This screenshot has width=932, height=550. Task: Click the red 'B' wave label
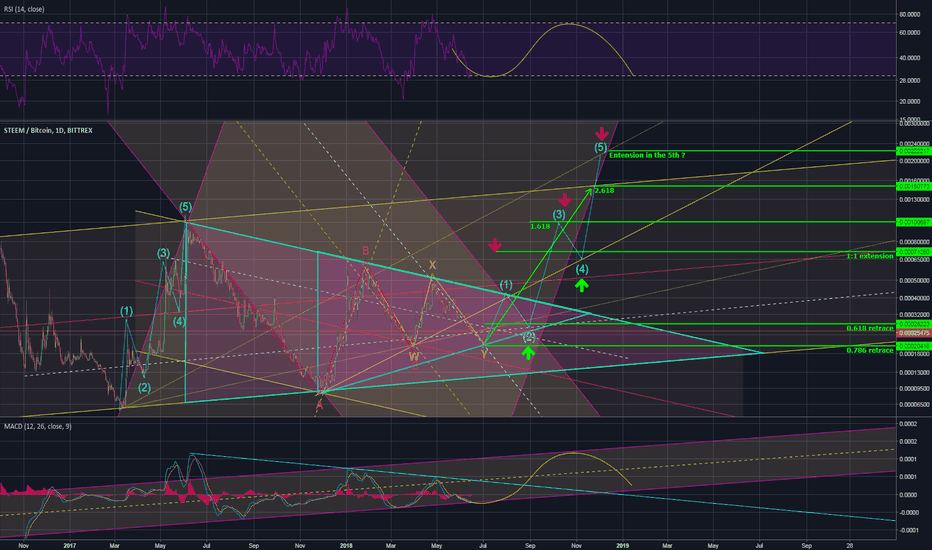[x=366, y=250]
